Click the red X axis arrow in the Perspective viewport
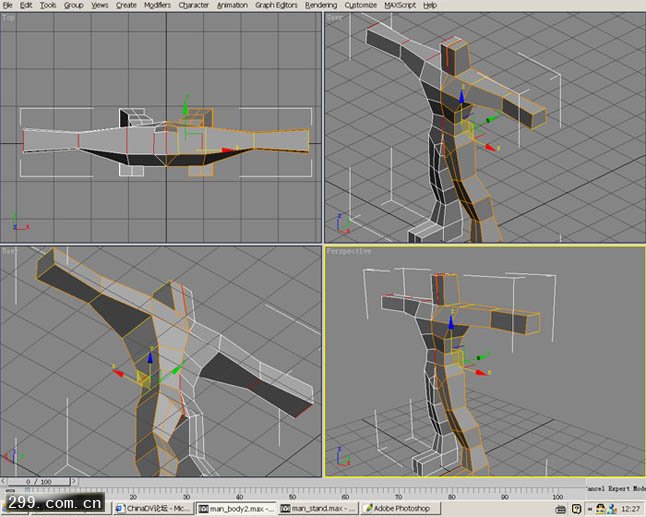This screenshot has width=646, height=517. pos(481,372)
